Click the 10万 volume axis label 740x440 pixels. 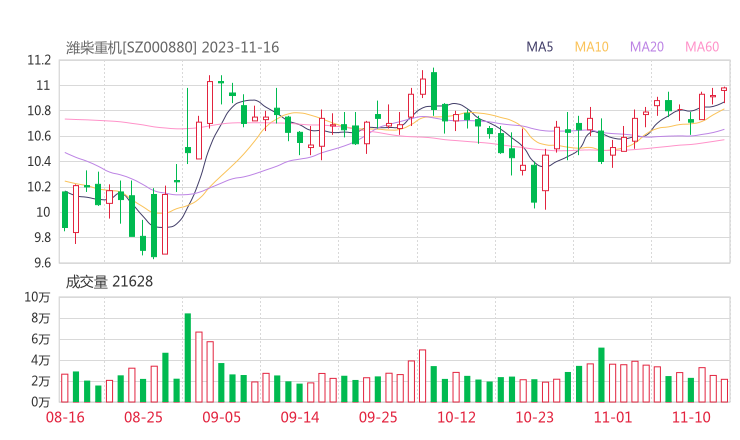coord(36,298)
